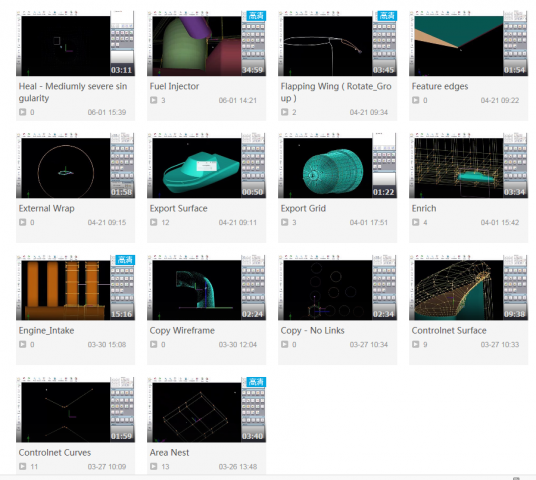Click the HD badge on Engine_Intake thumbnail
Image resolution: width=536 pixels, height=480 pixels.
(x=125, y=260)
